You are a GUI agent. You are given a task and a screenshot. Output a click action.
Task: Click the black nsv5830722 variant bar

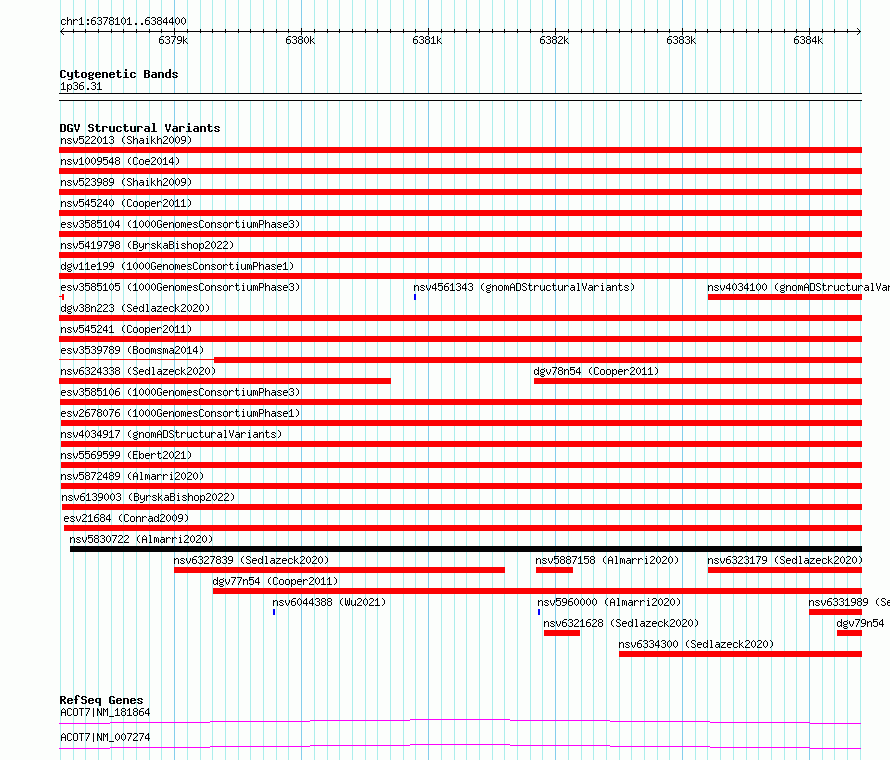466,549
